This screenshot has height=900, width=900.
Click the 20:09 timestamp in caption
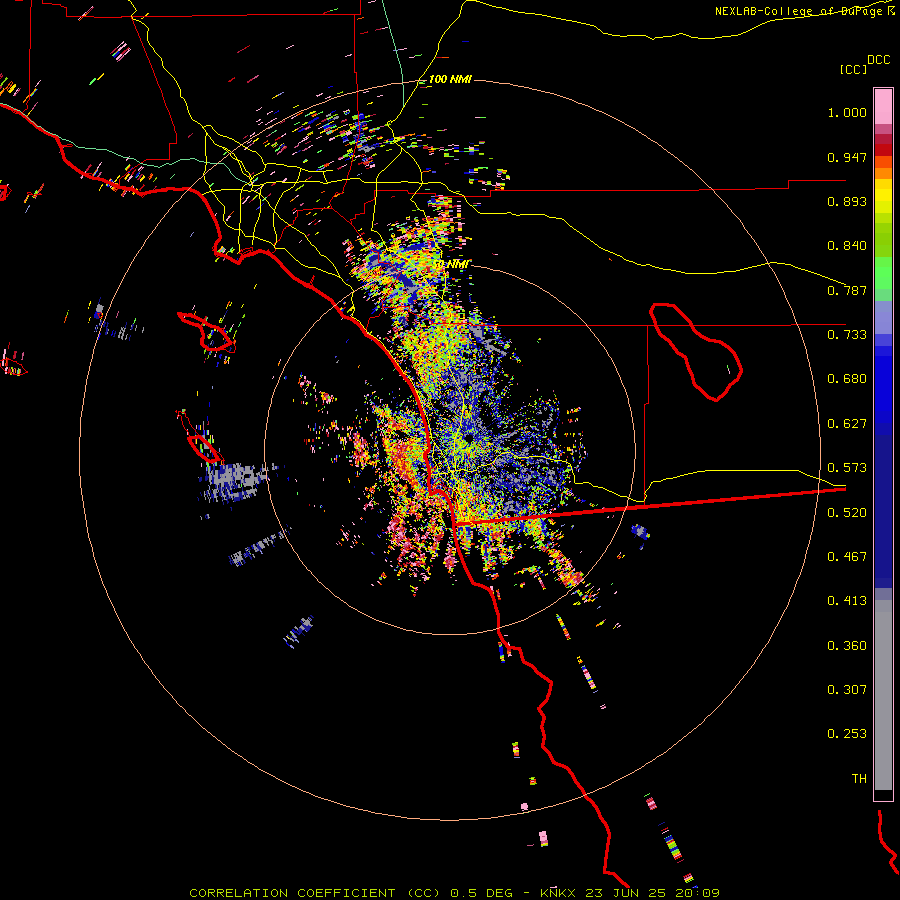pos(697,893)
